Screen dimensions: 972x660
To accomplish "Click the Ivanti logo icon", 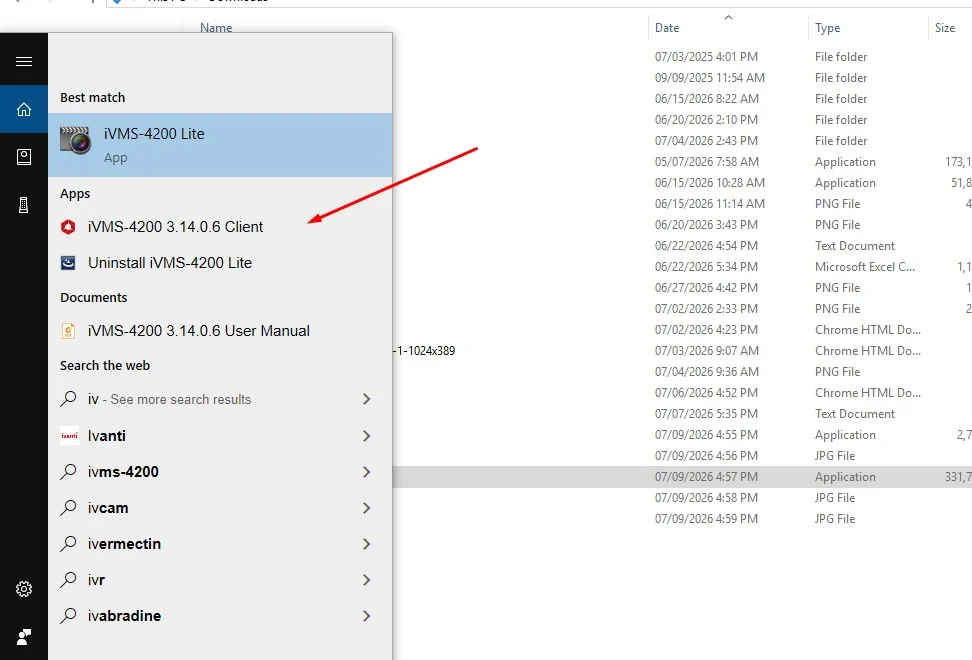I will pos(69,436).
